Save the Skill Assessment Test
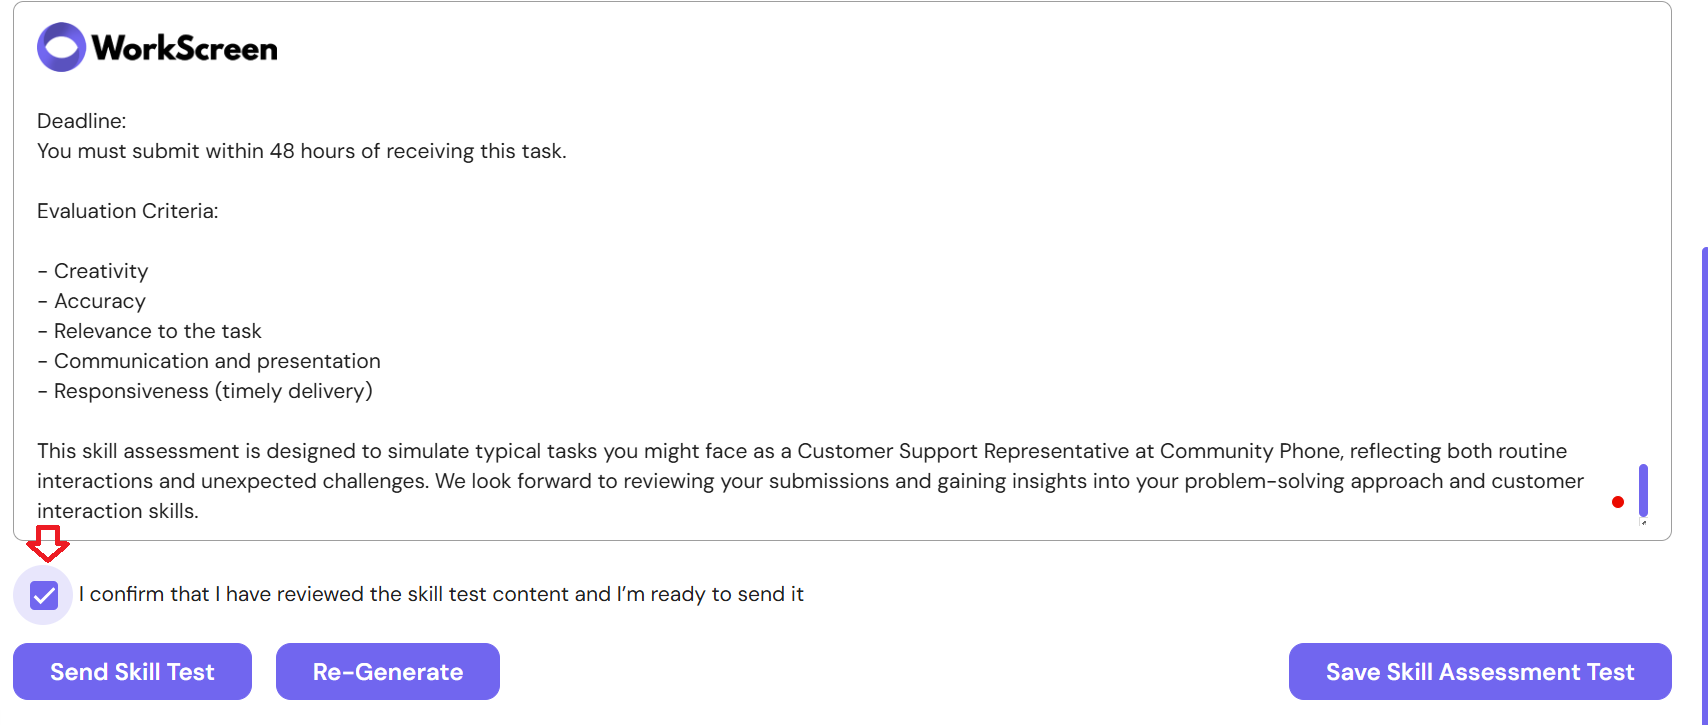Viewport: 1708px width, 725px height. tap(1480, 672)
